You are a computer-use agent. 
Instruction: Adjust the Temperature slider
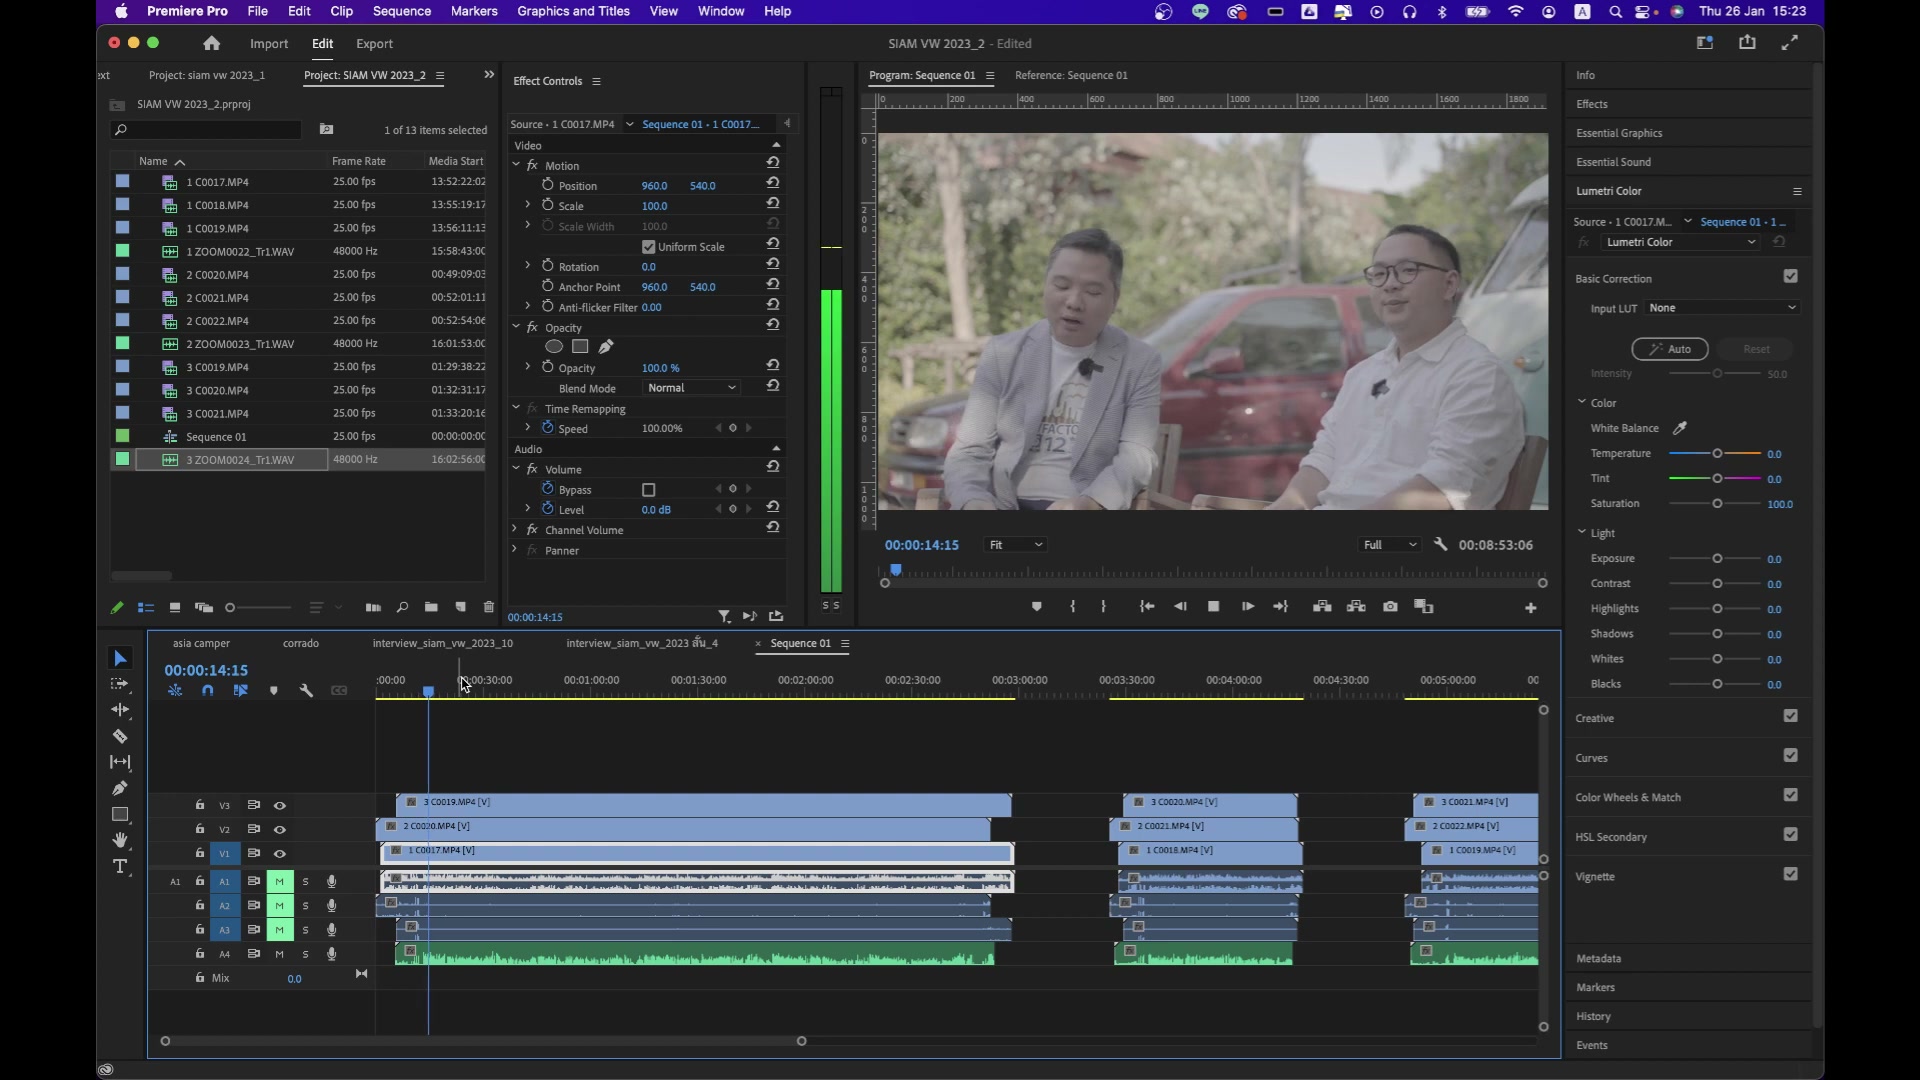coord(1716,453)
